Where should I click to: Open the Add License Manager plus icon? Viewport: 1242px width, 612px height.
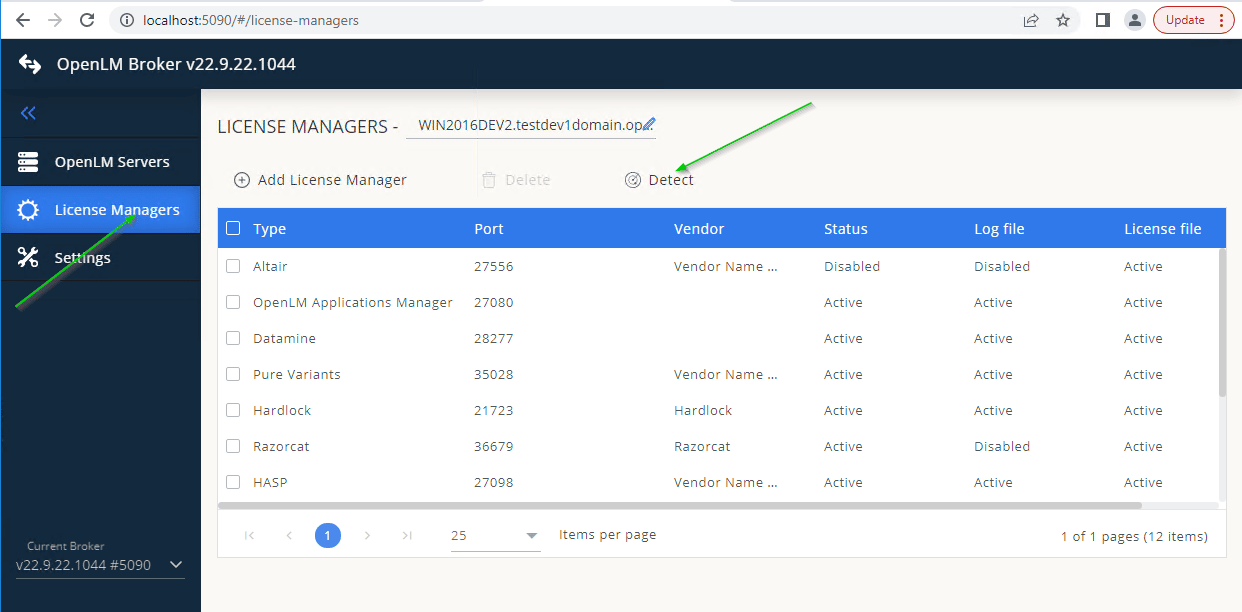tap(241, 179)
